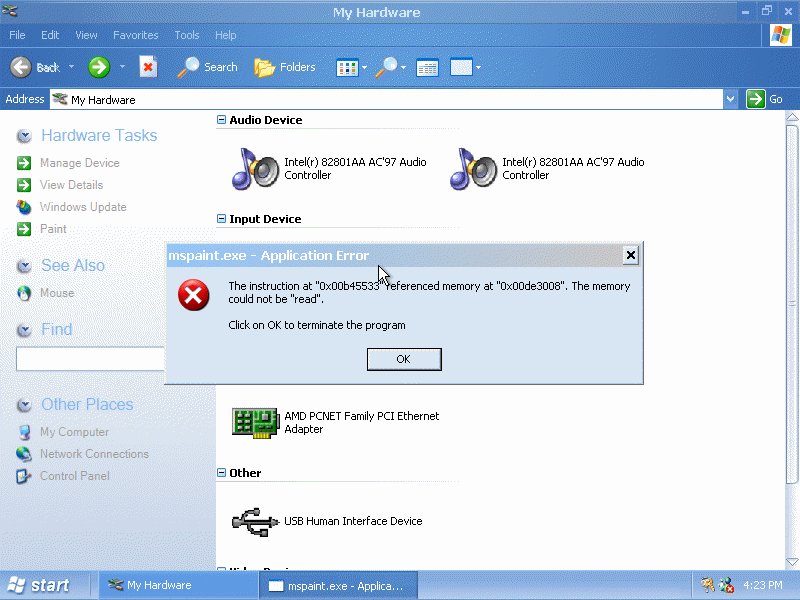
Task: Click the My Computer icon in sidebar
Action: pos(24,432)
